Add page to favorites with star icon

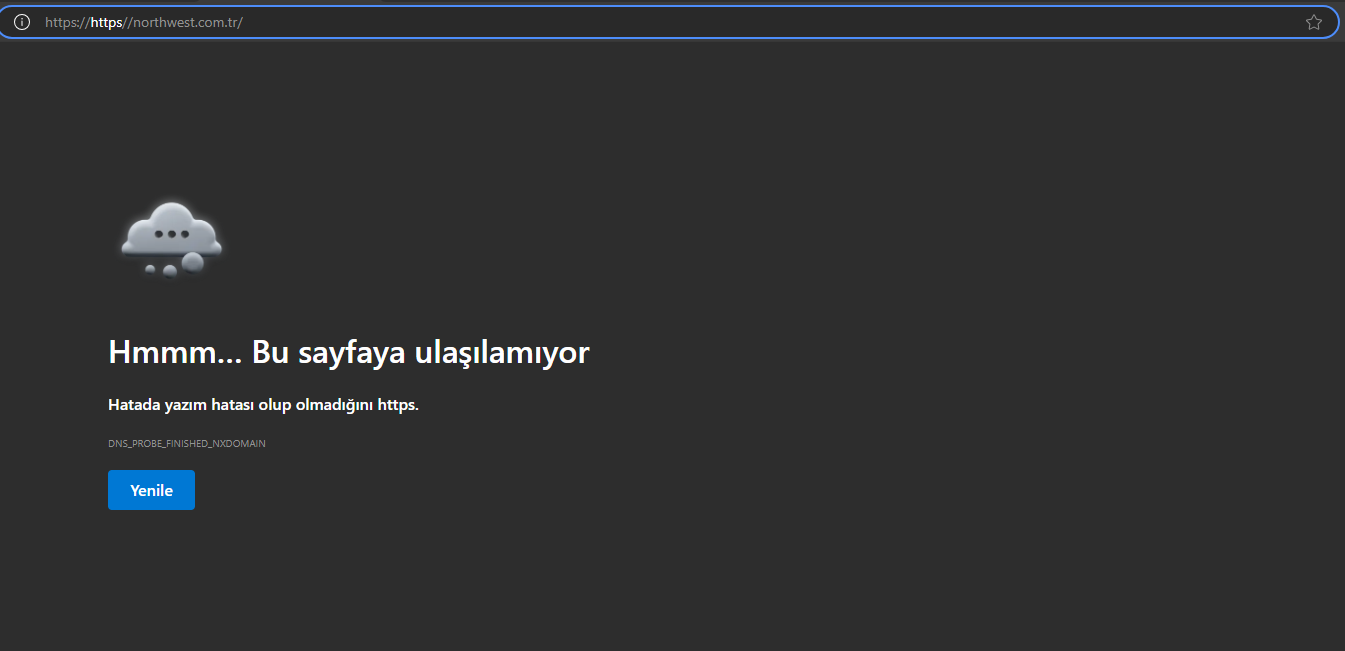tap(1313, 22)
